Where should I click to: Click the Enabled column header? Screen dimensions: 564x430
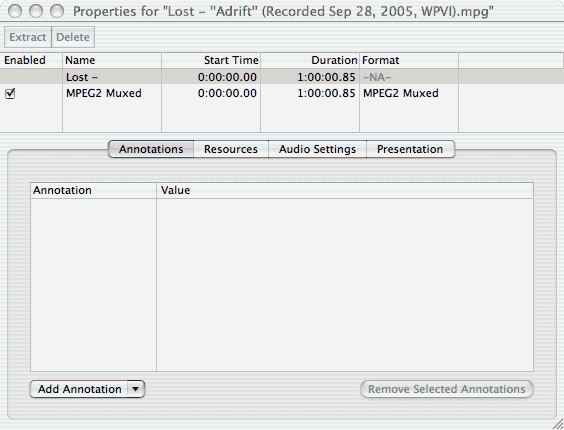click(31, 60)
